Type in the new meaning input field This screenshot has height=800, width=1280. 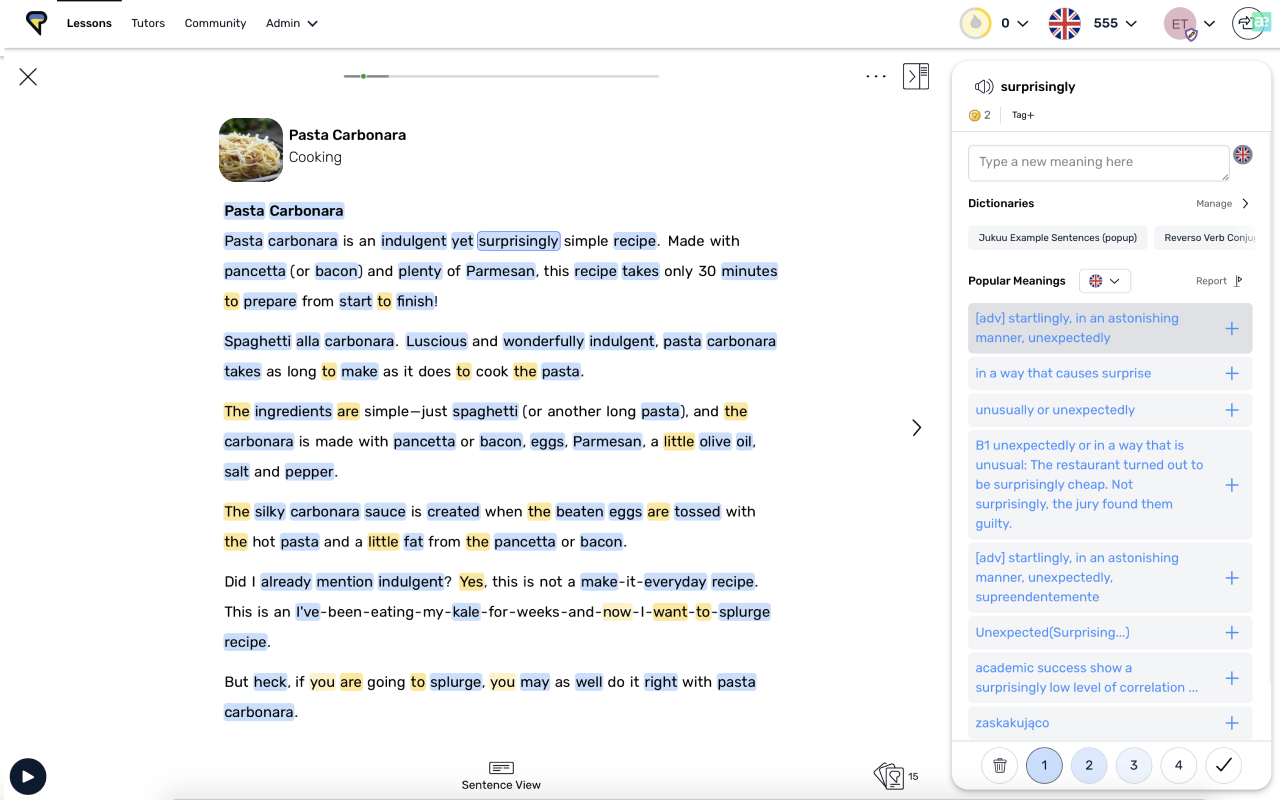(1098, 162)
